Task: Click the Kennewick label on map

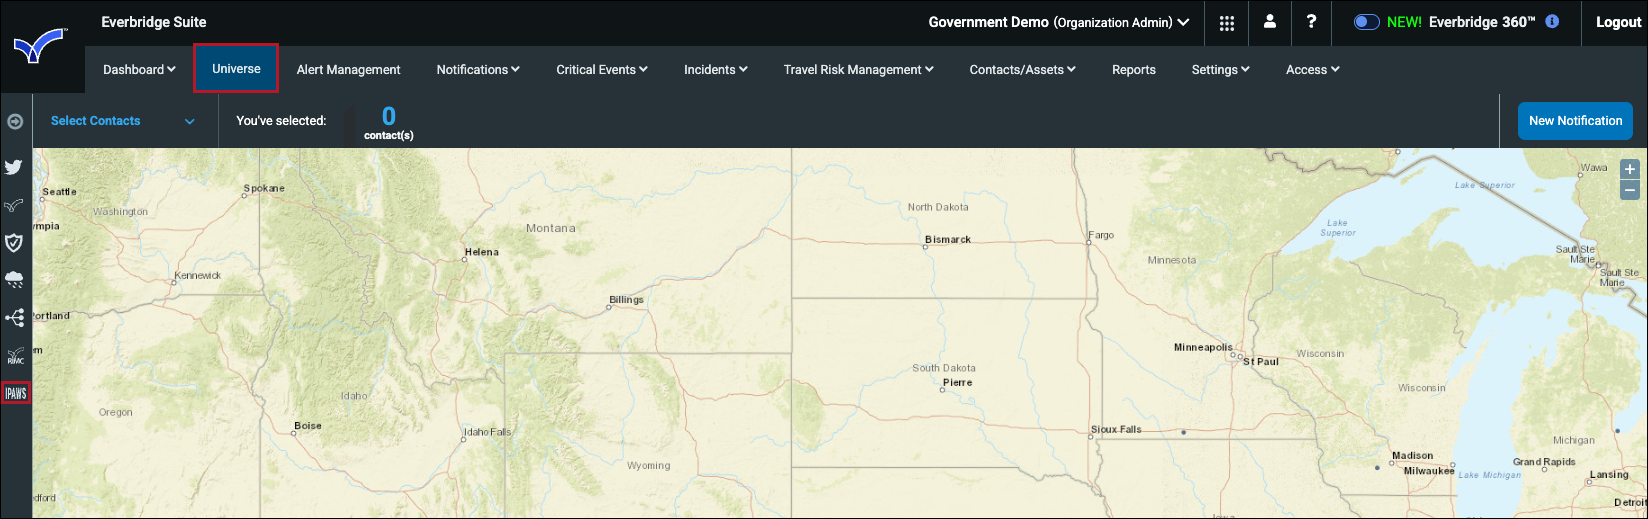Action: click(198, 275)
